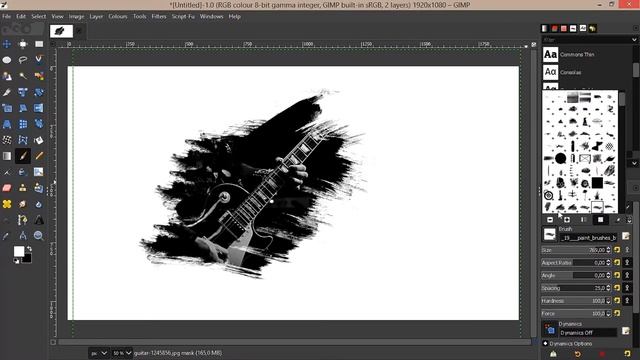Viewport: 640px width, 360px height.
Task: Open the Filters menu
Action: pos(159,16)
